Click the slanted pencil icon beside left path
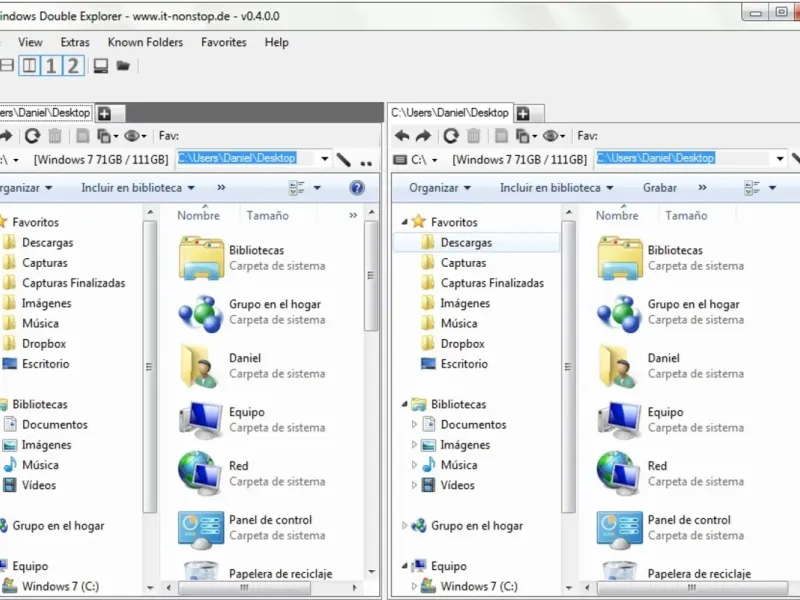Image resolution: width=800 pixels, height=600 pixels. pyautogui.click(x=343, y=160)
